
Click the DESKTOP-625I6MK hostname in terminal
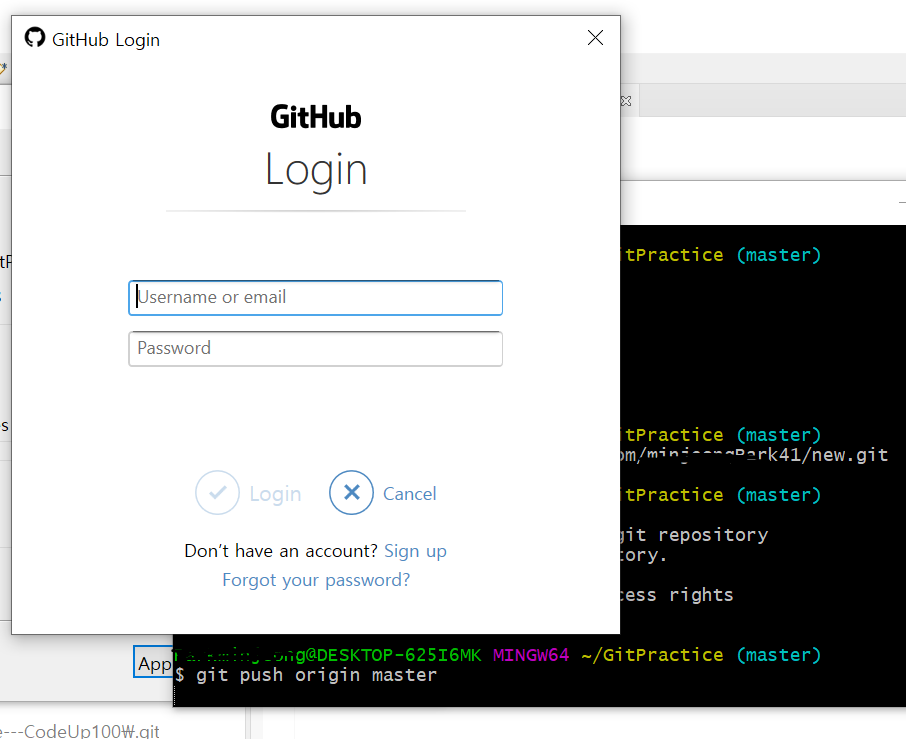(399, 655)
